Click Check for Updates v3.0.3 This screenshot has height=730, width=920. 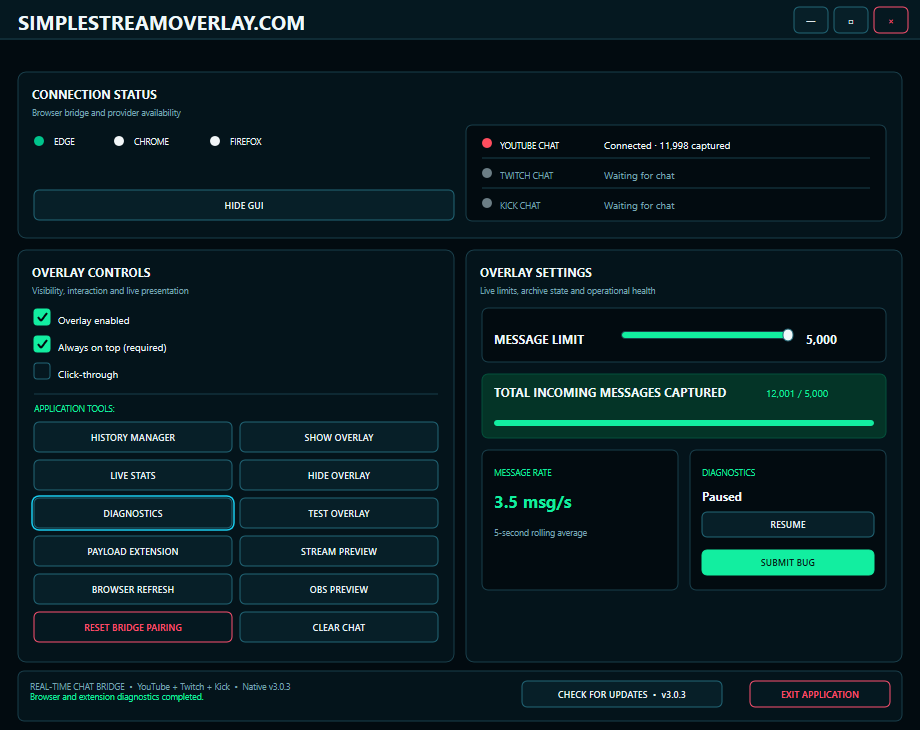pyautogui.click(x=621, y=694)
